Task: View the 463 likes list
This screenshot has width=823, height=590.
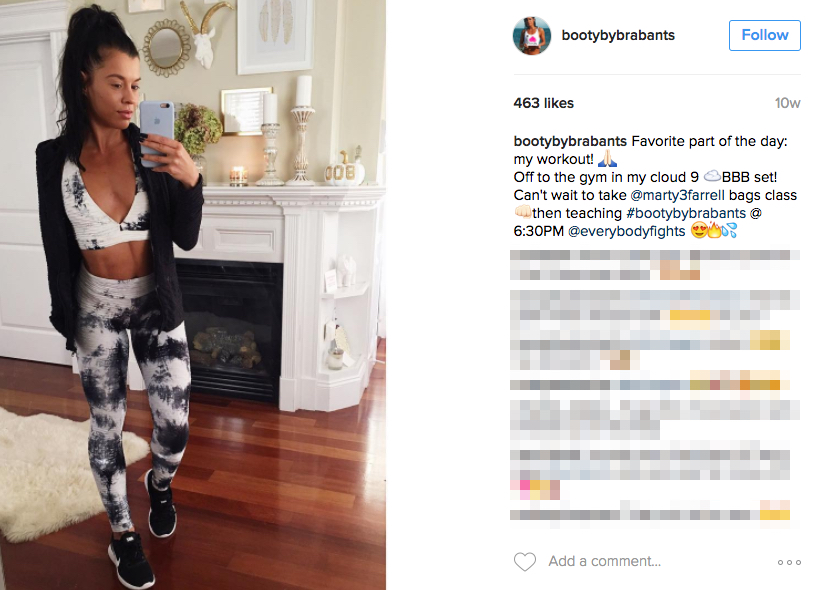Action: click(544, 103)
